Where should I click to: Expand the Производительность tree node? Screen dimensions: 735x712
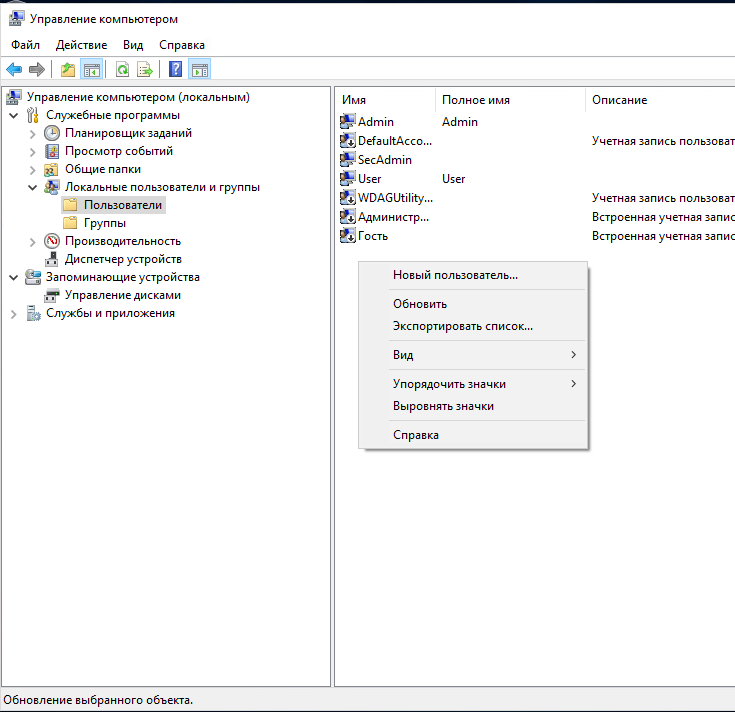click(x=33, y=241)
